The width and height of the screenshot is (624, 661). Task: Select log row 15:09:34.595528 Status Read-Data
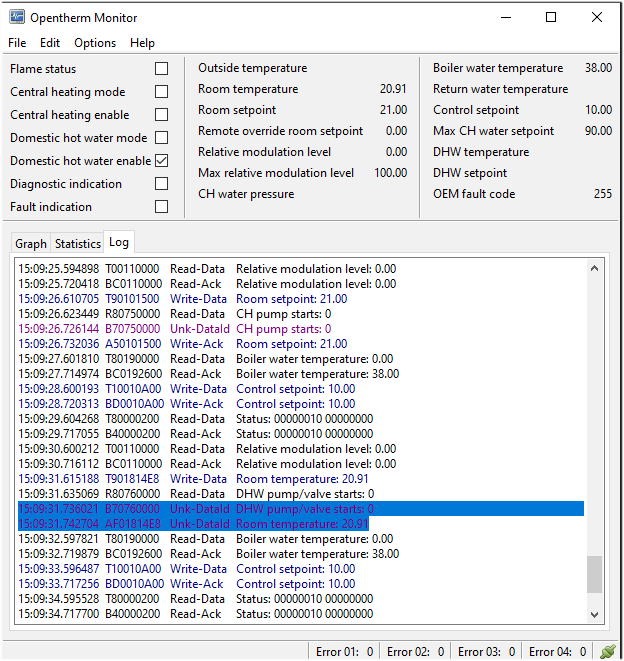tap(301, 599)
